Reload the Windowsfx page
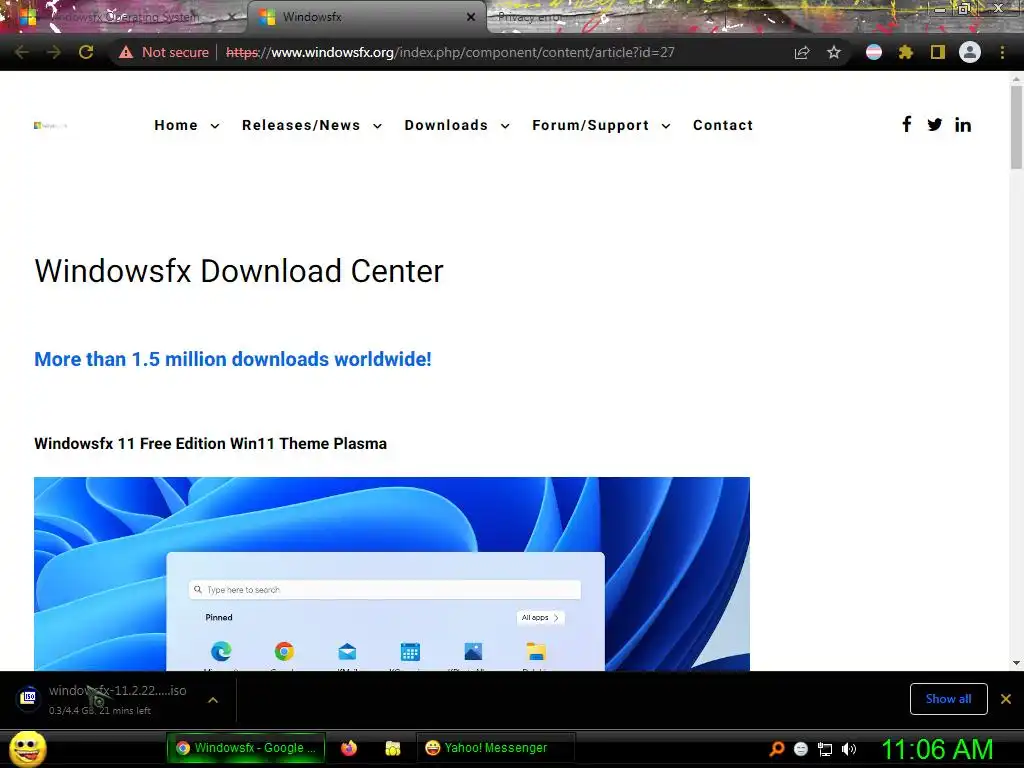Viewport: 1024px width, 768px height. (86, 52)
